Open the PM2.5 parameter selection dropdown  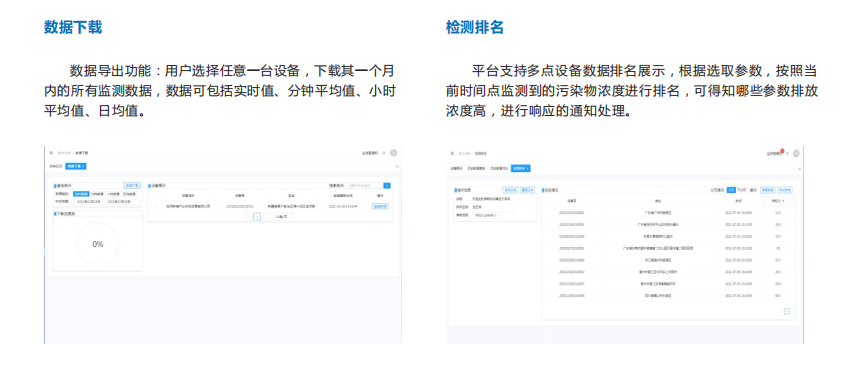point(493,215)
